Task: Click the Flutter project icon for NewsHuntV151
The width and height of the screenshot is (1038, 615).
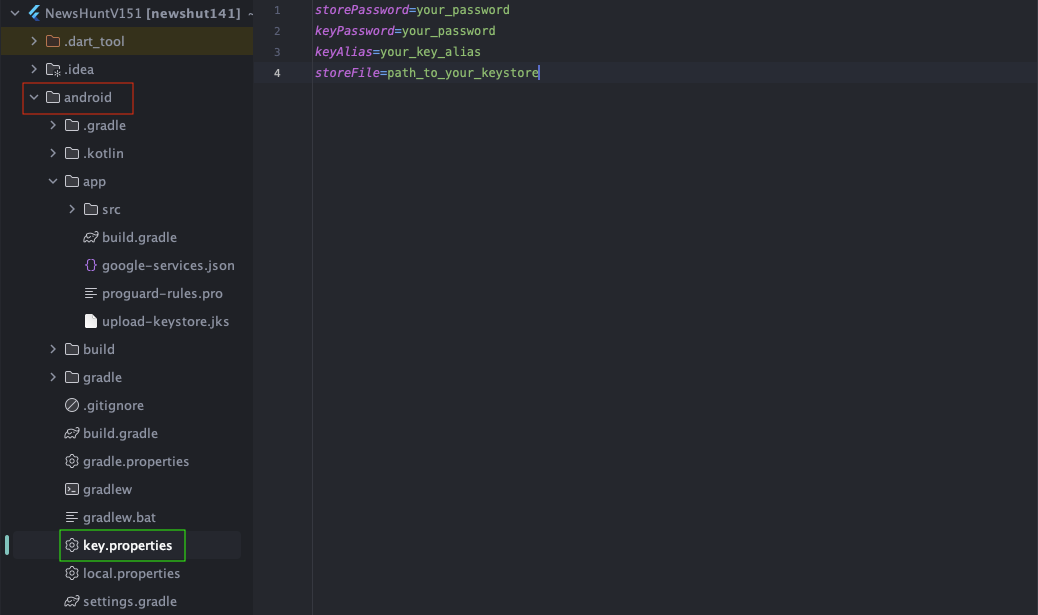Action: [33, 13]
